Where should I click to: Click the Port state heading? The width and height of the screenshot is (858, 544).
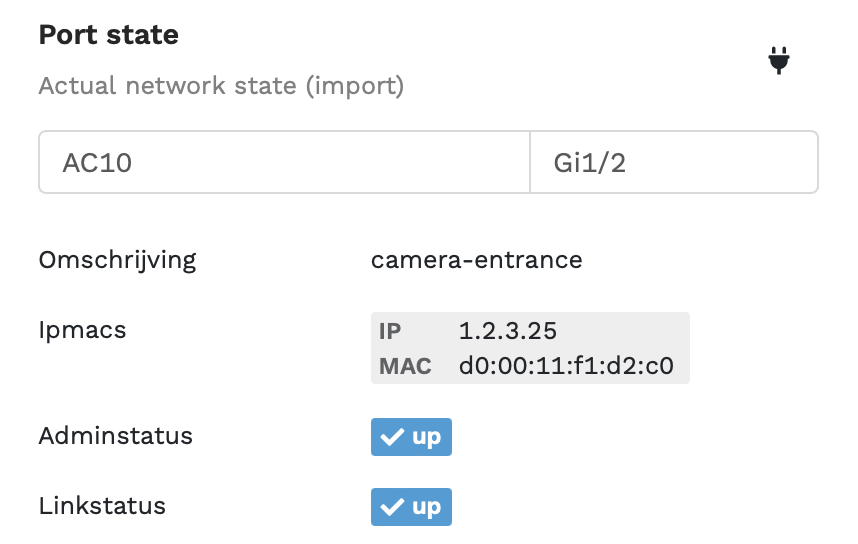pos(109,35)
